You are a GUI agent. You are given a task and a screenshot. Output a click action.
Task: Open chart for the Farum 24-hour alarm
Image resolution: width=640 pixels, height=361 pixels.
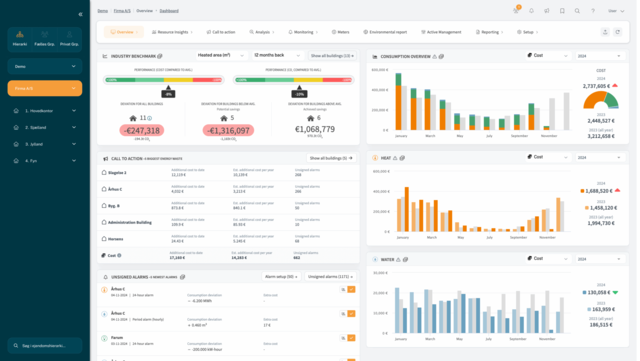(343, 338)
